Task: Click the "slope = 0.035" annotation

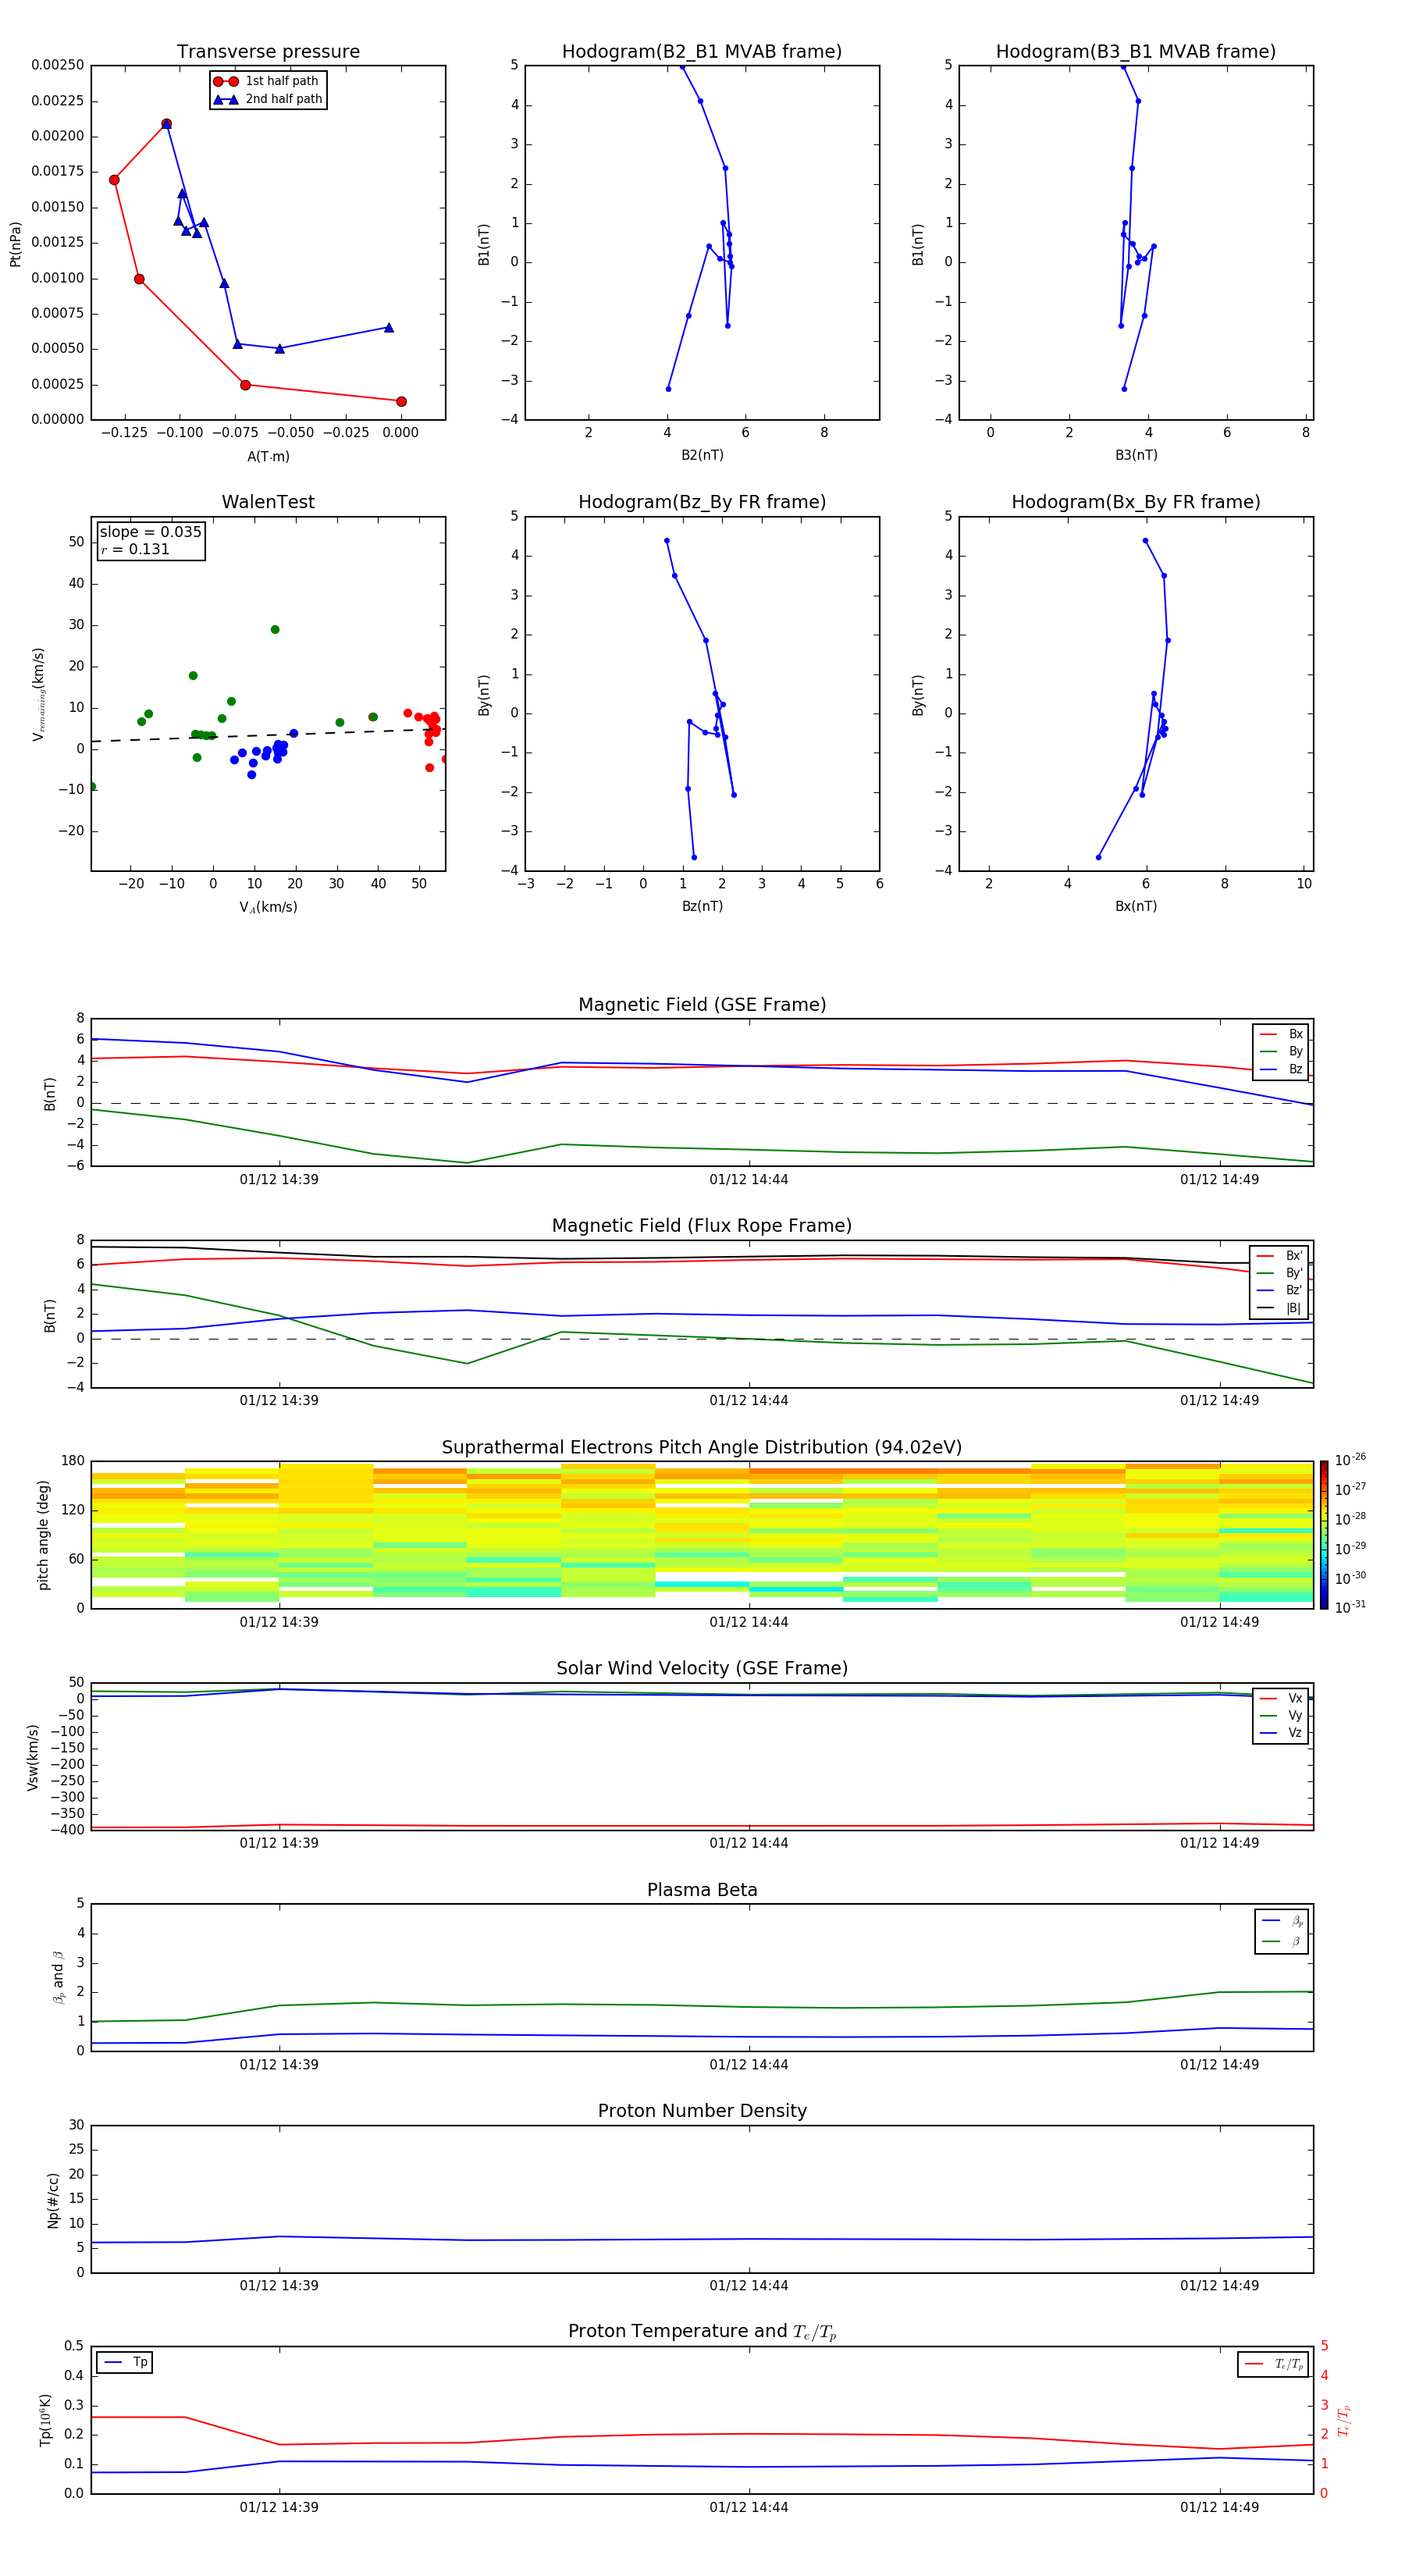Action: click(150, 532)
